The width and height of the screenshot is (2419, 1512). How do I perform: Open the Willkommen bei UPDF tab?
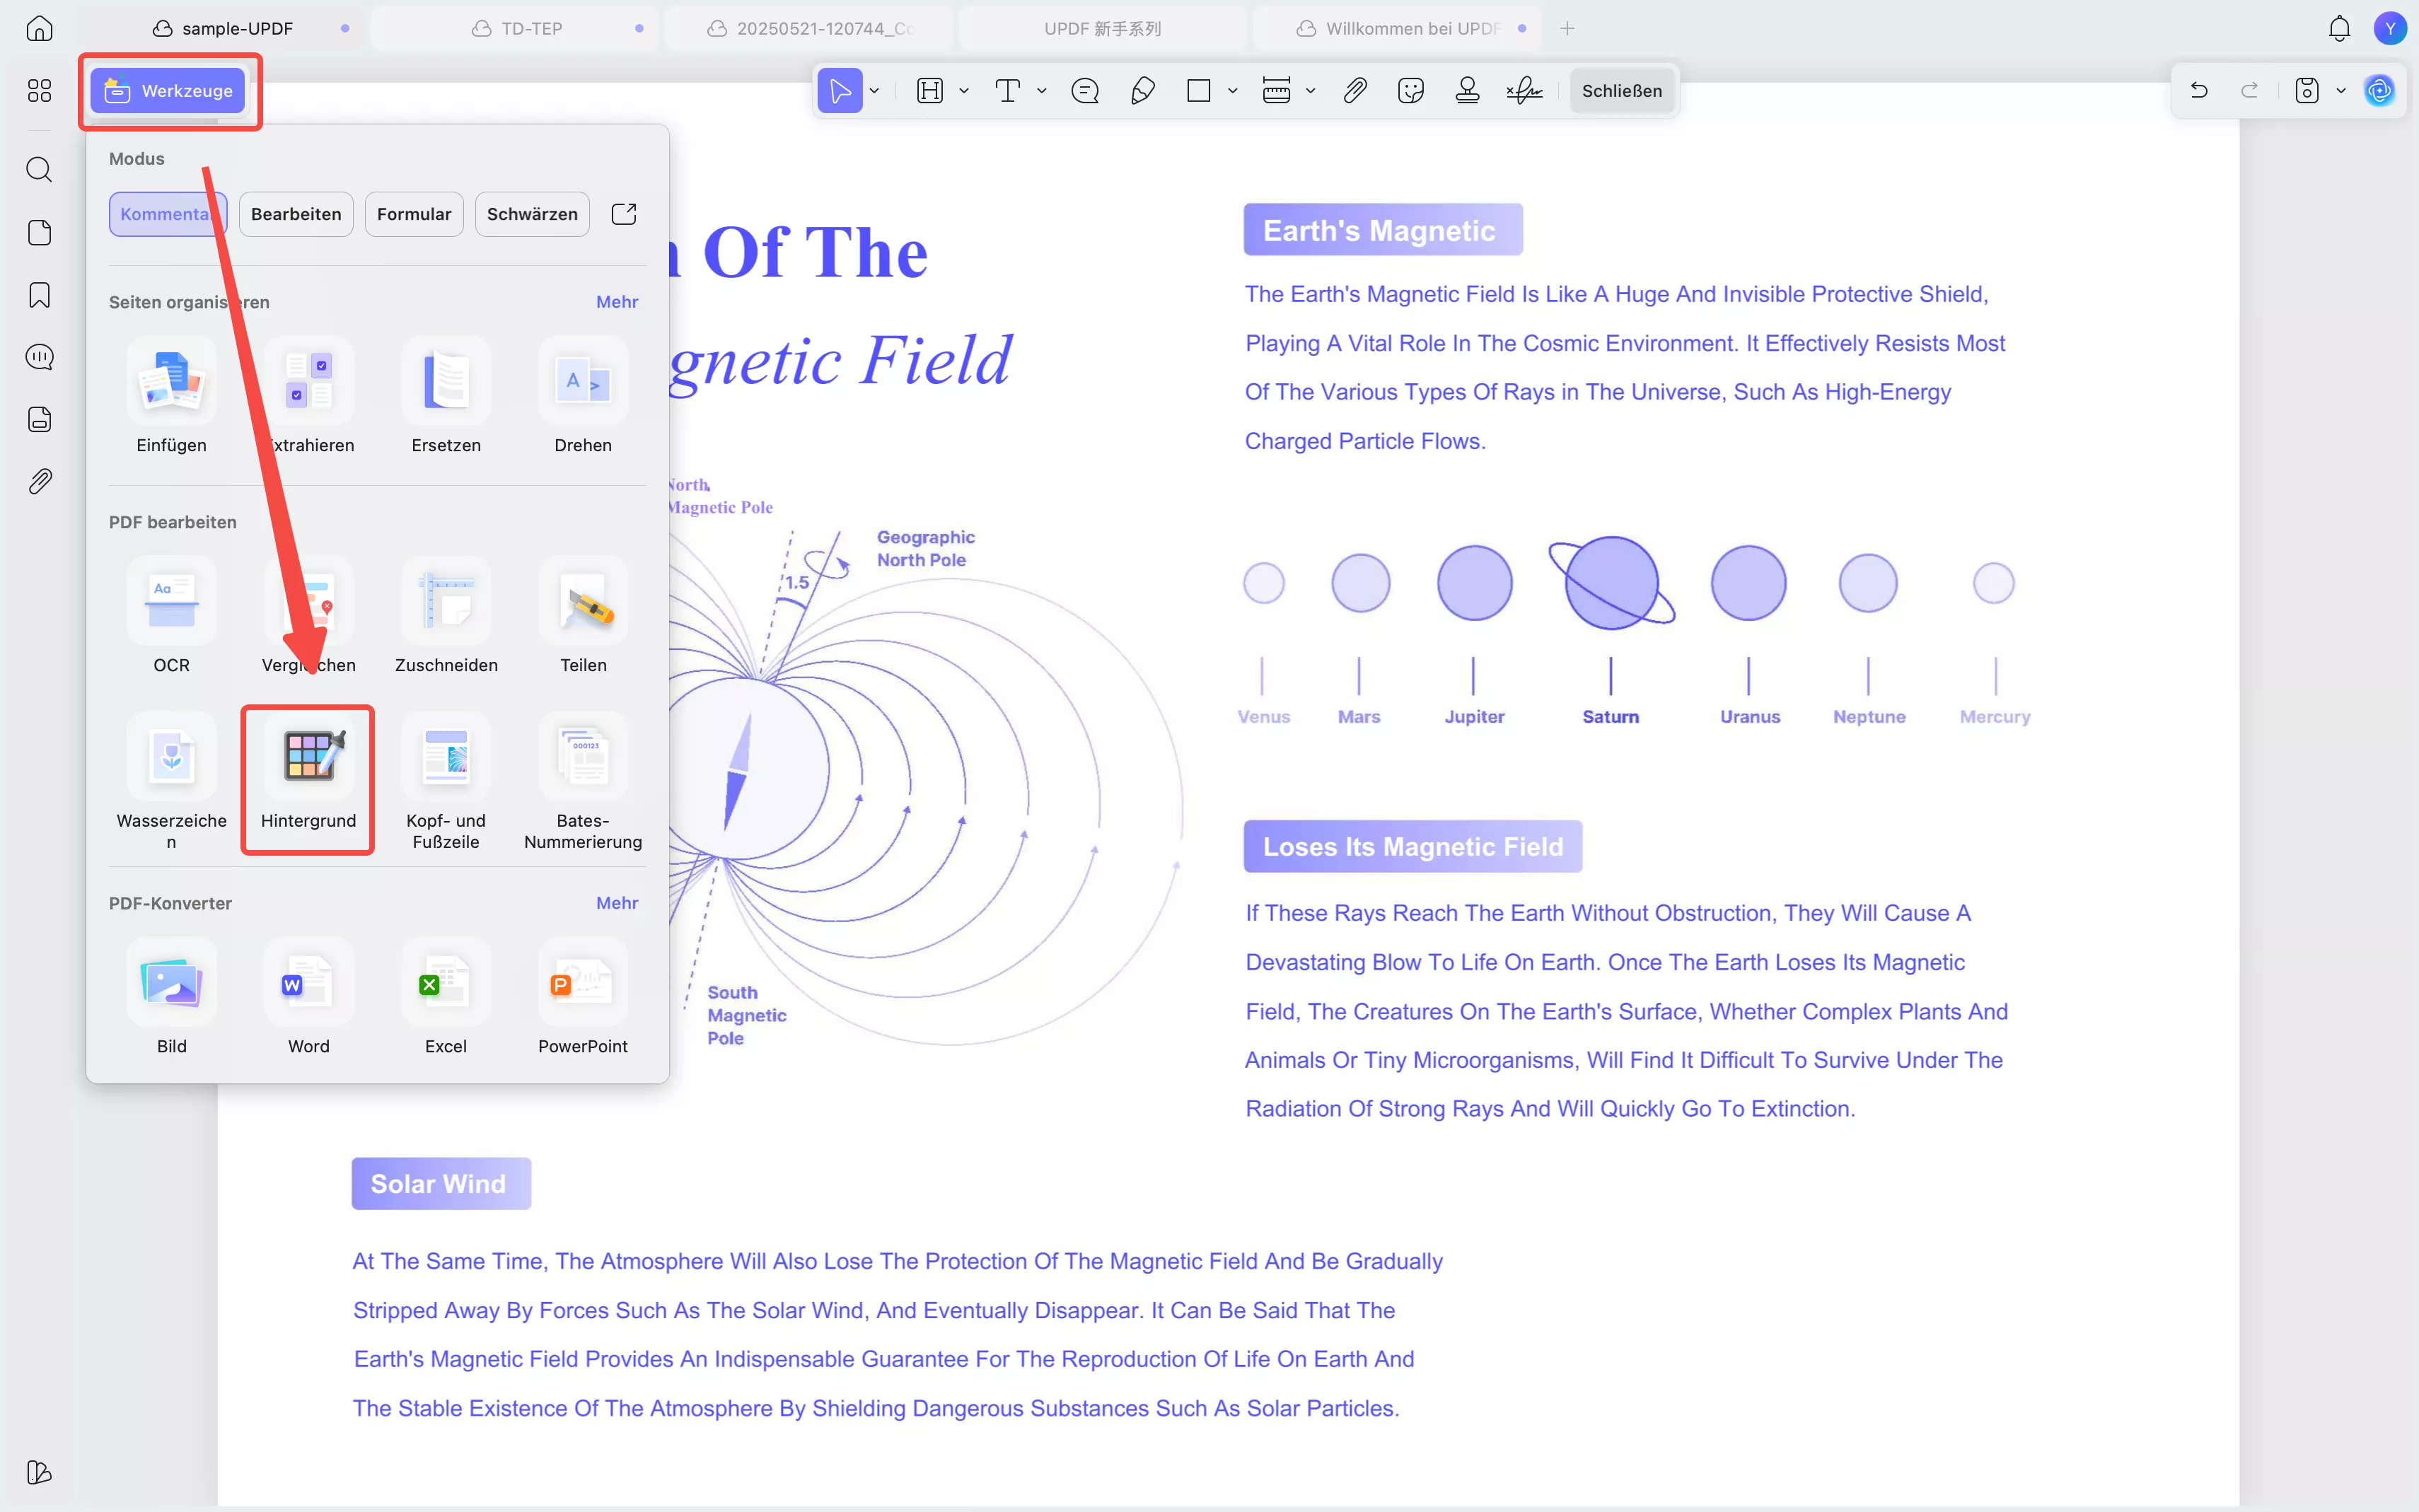click(1411, 28)
